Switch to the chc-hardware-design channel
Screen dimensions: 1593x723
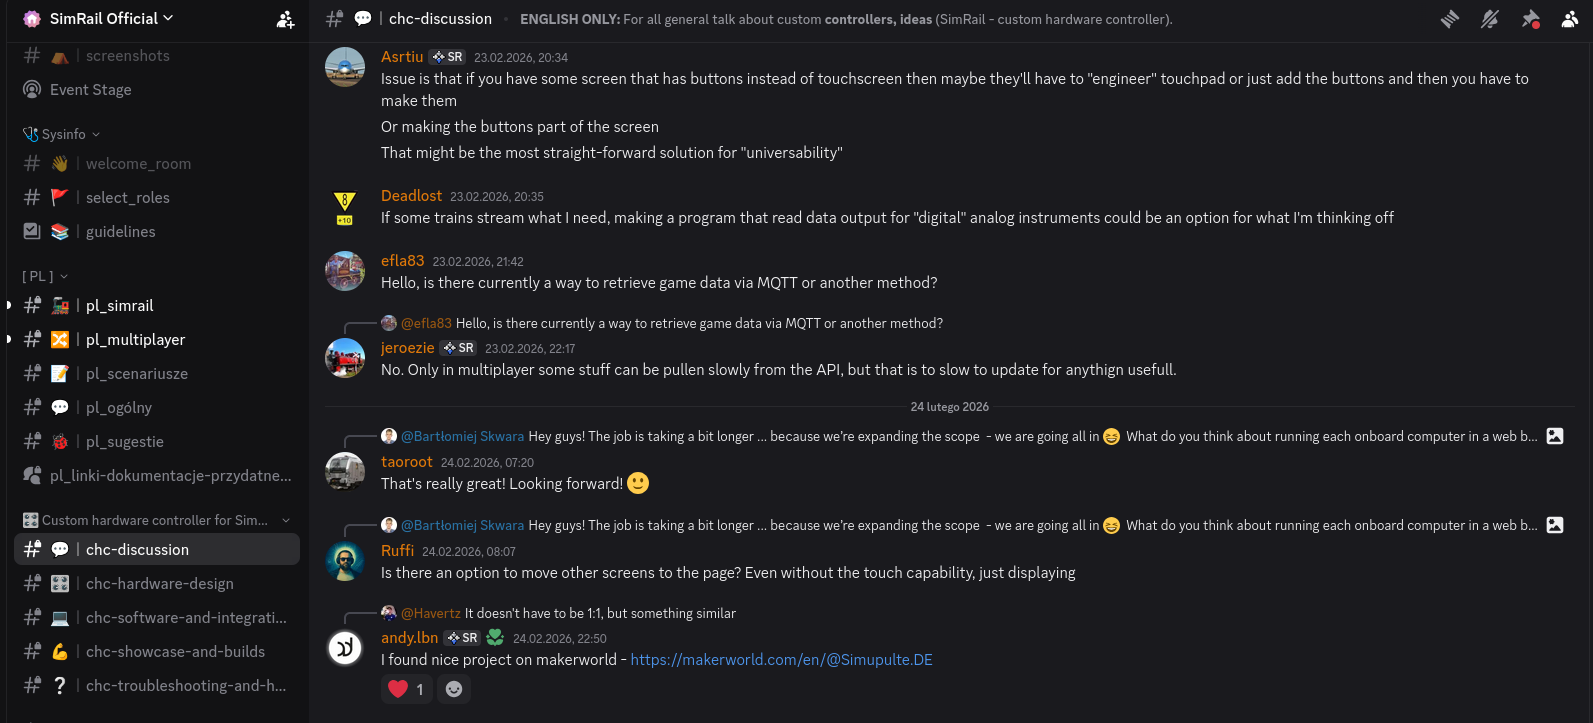[x=159, y=584]
